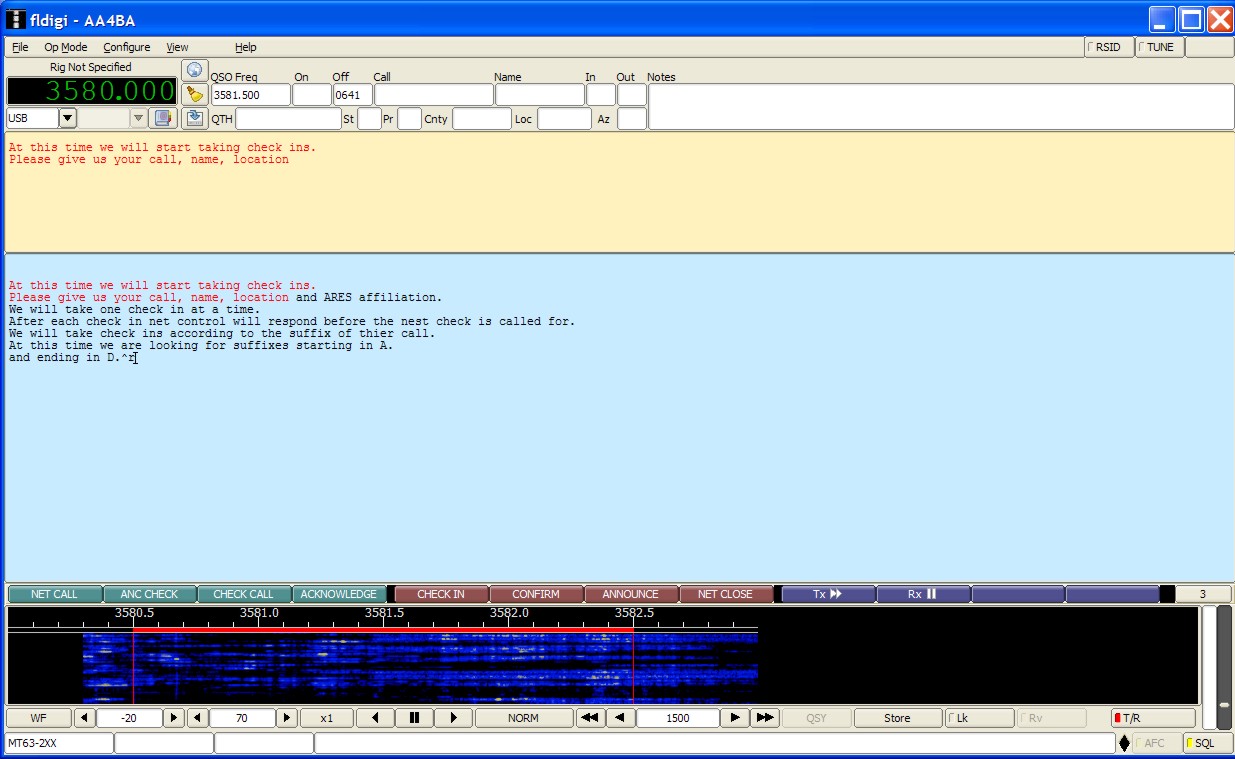Click x1 waterfall zoom button
Image resolution: width=1235 pixels, height=759 pixels.
pos(327,718)
